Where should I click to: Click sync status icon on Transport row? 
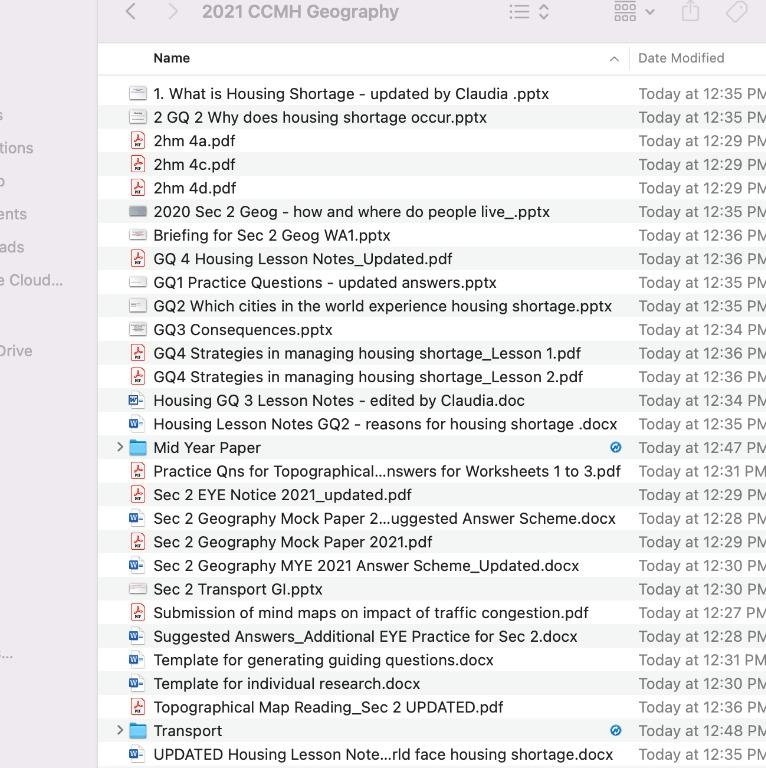tap(616, 731)
